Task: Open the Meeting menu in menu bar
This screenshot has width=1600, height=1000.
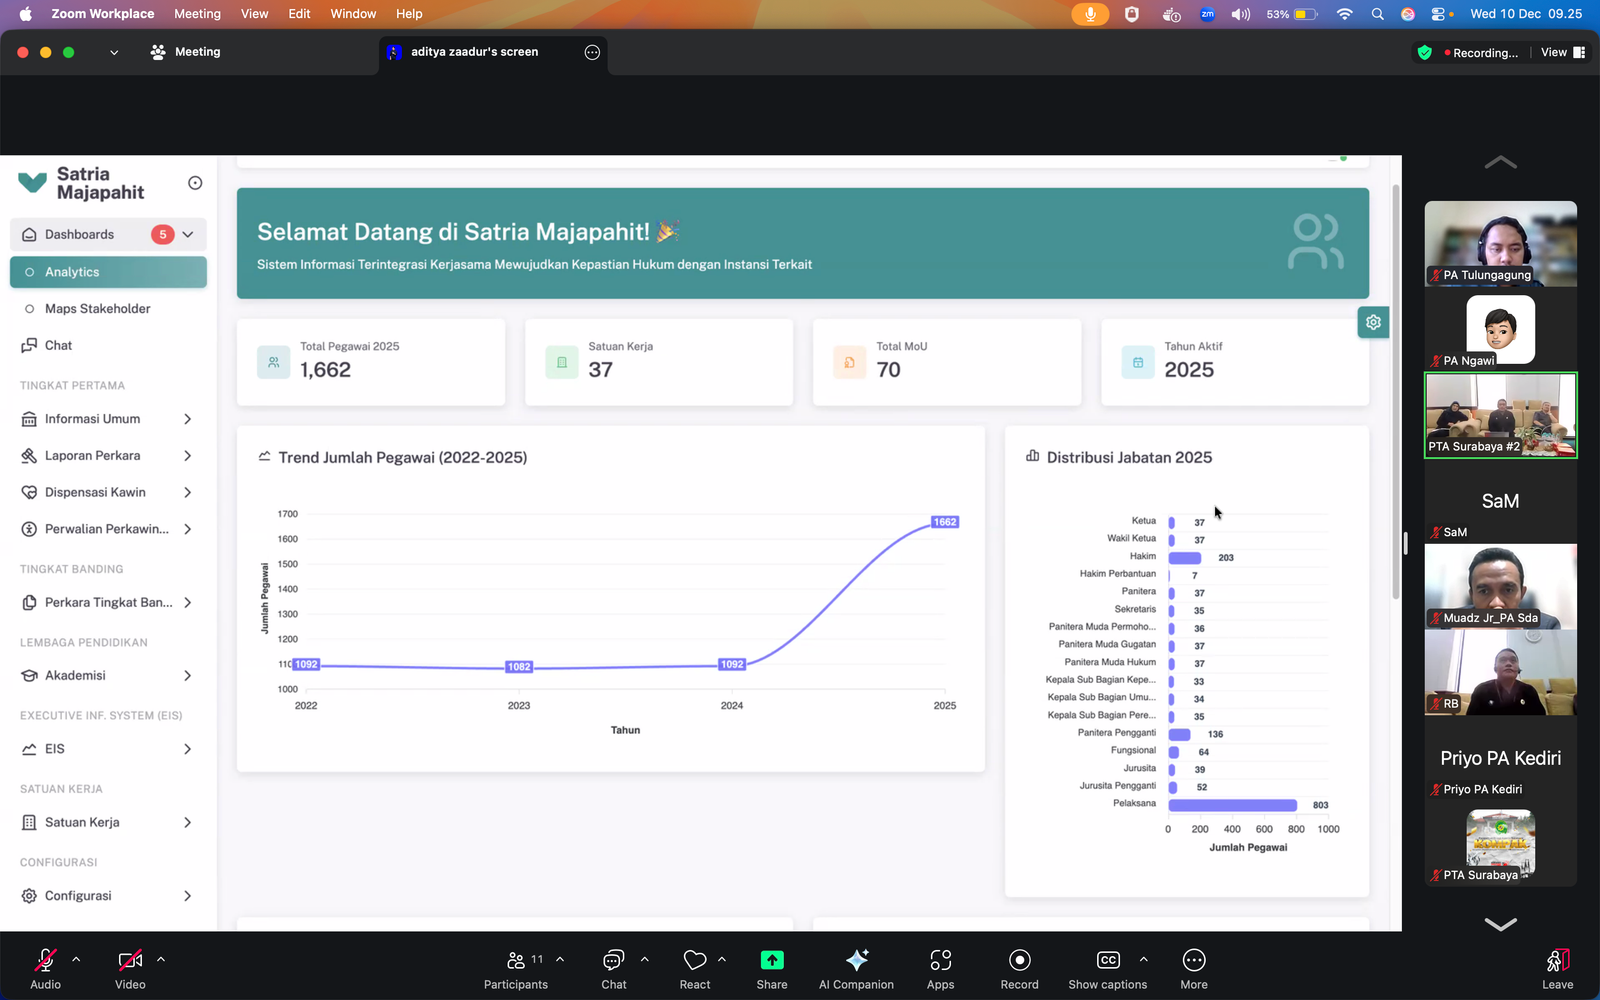Action: click(x=197, y=14)
